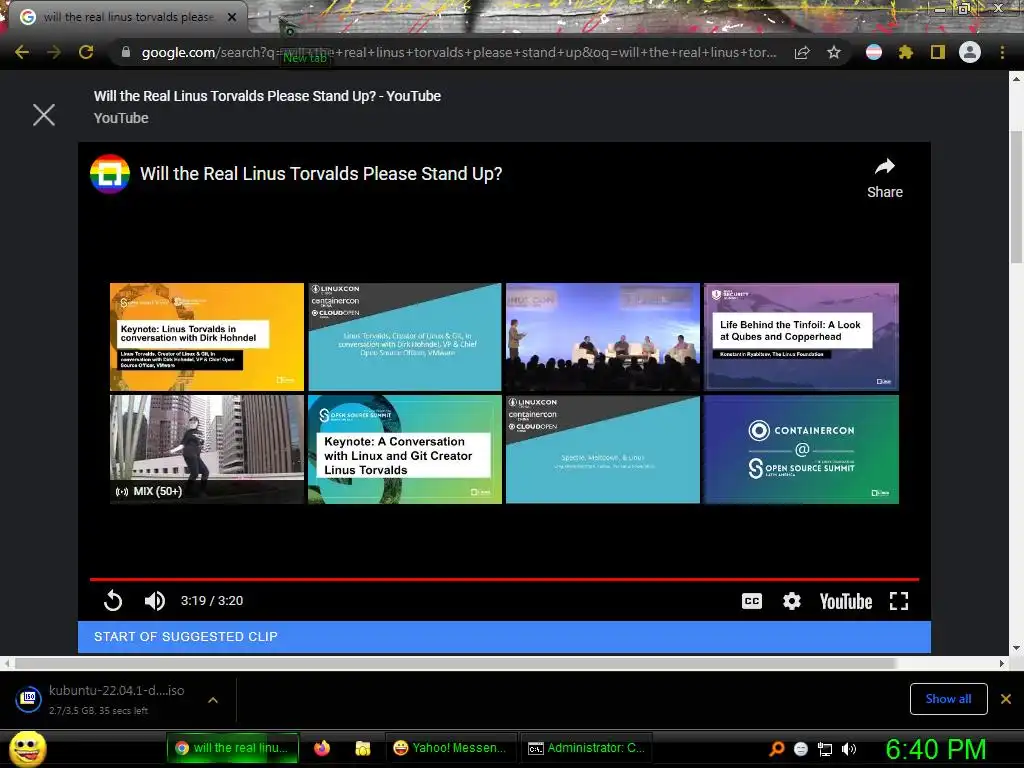This screenshot has width=1024, height=768.
Task: Click the browser forward arrow
Action: (54, 52)
